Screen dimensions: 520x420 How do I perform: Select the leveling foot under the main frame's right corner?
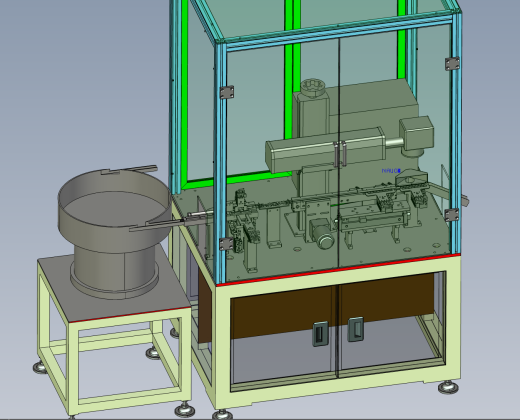pos(448,387)
